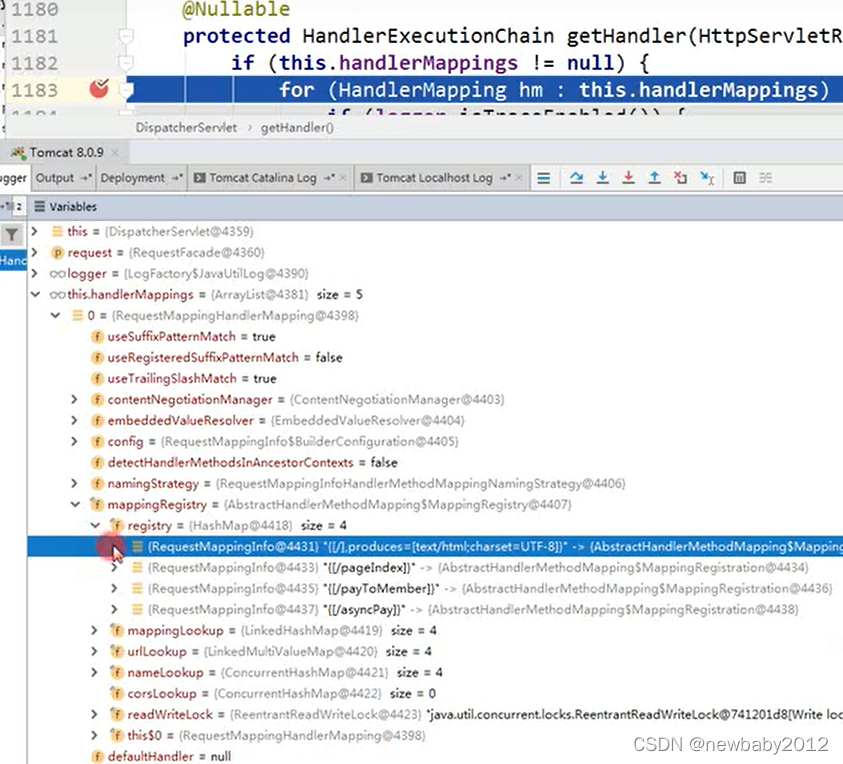
Task: Close the Tomcat Catalina Log tab
Action: coord(343,178)
